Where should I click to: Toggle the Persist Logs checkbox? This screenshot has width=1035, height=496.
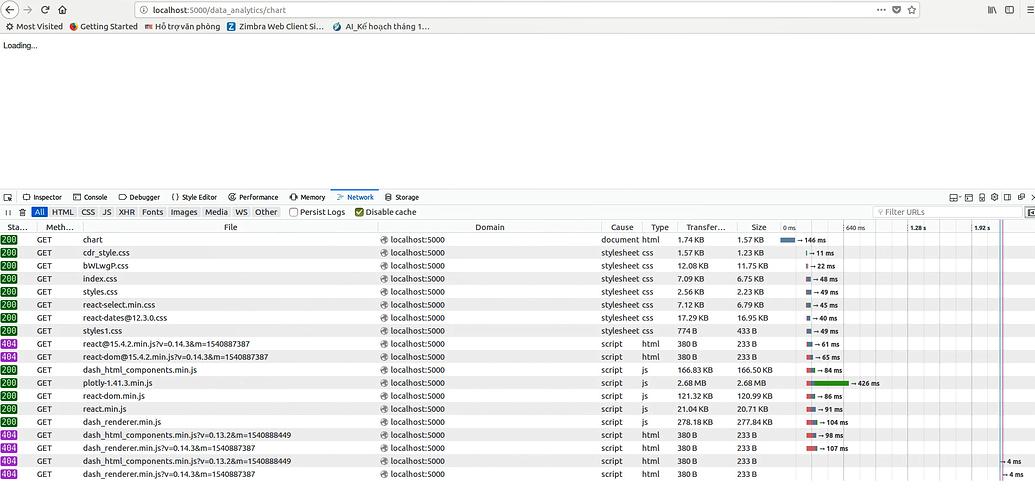point(294,213)
